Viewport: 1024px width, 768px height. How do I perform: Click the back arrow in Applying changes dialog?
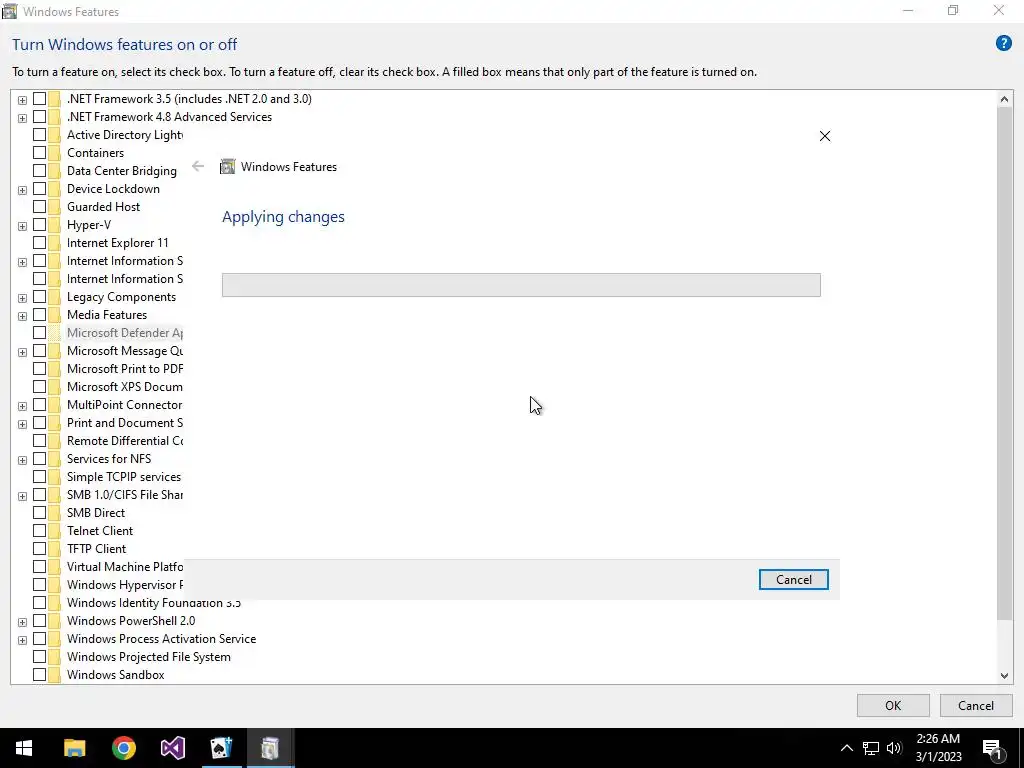(198, 167)
